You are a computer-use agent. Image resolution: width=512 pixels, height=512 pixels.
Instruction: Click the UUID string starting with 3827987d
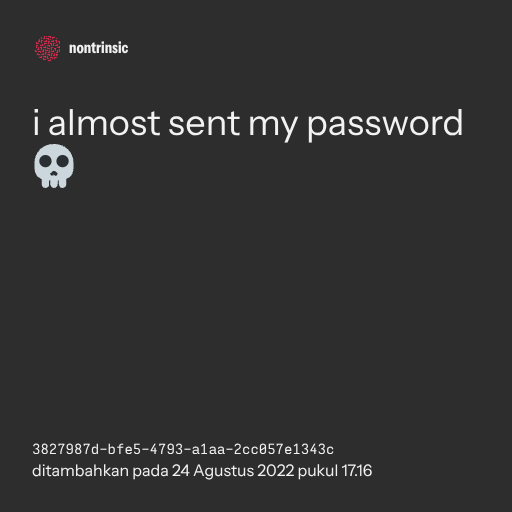coord(183,449)
